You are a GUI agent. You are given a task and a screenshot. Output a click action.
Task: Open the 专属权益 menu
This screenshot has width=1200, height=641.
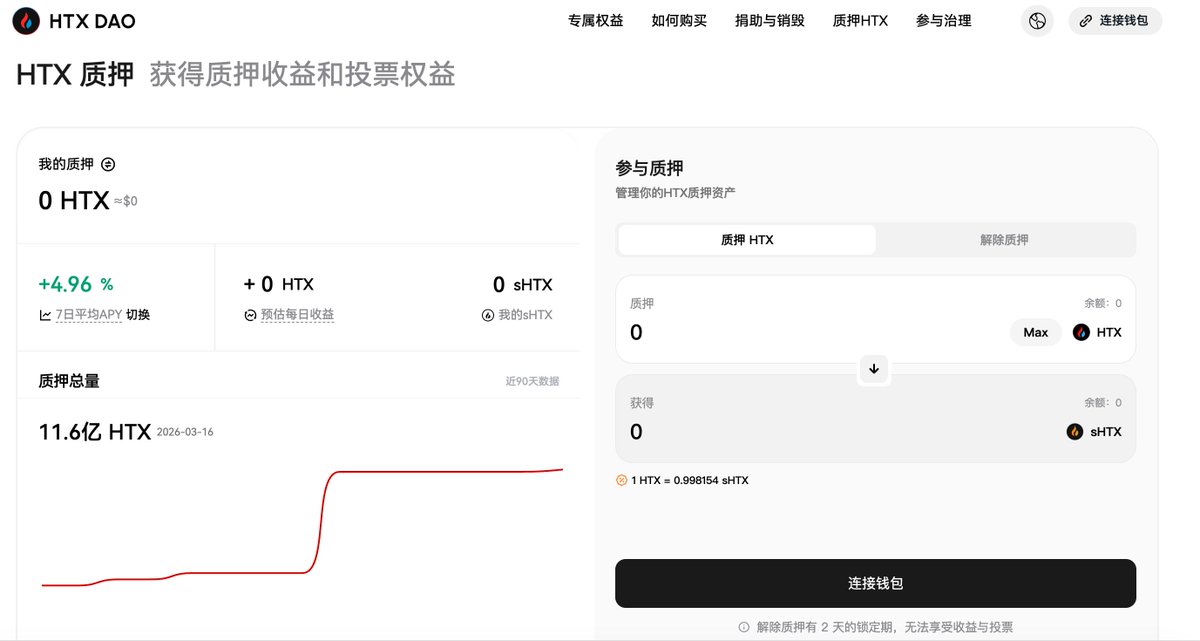(595, 21)
